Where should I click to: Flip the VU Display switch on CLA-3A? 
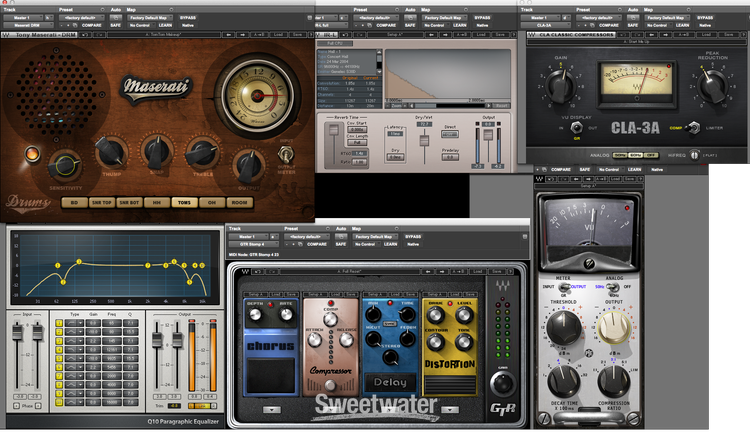point(577,128)
